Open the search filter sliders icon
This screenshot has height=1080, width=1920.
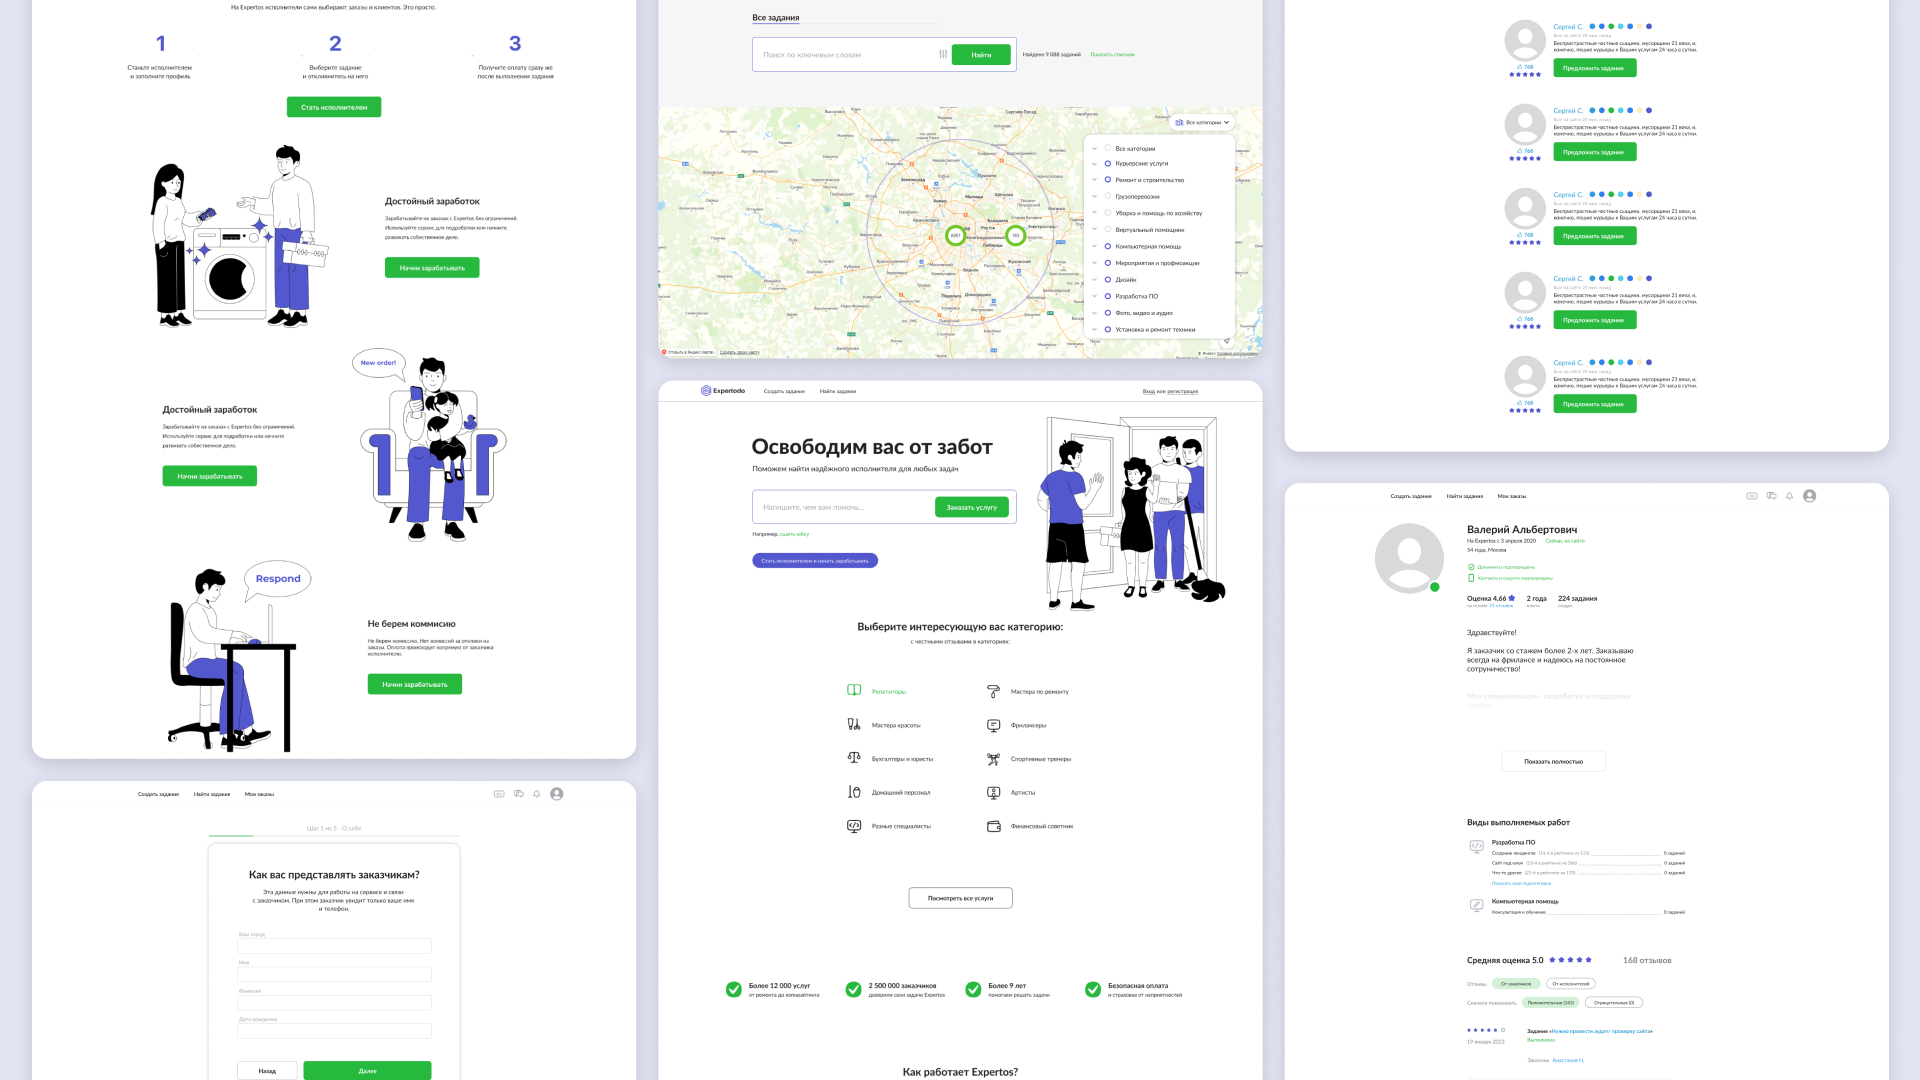tap(943, 54)
